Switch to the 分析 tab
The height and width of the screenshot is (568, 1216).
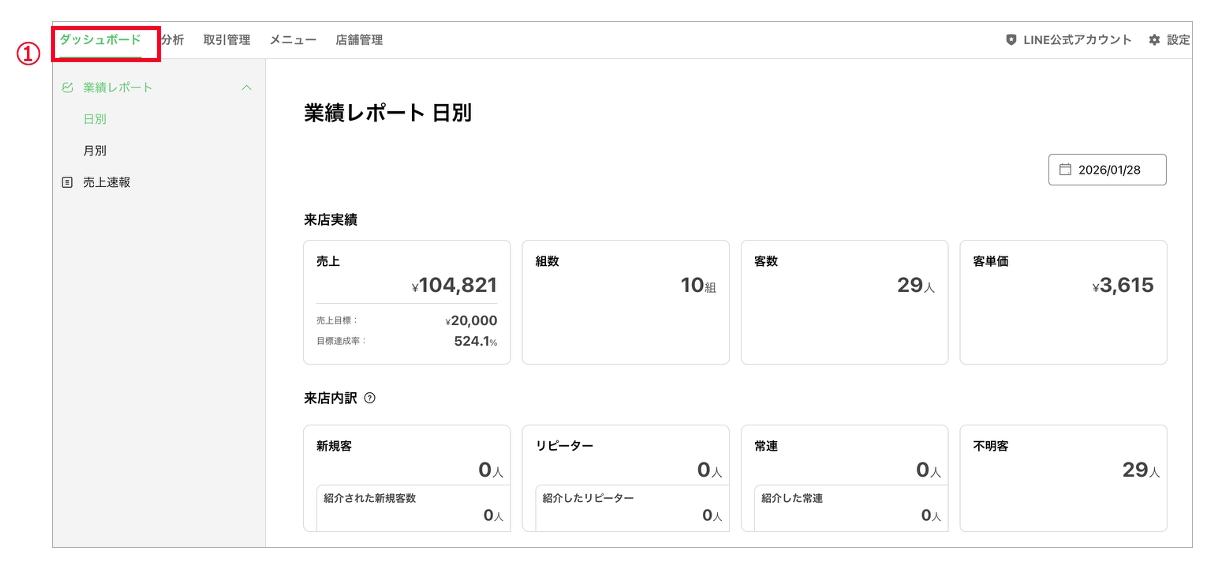click(x=172, y=40)
